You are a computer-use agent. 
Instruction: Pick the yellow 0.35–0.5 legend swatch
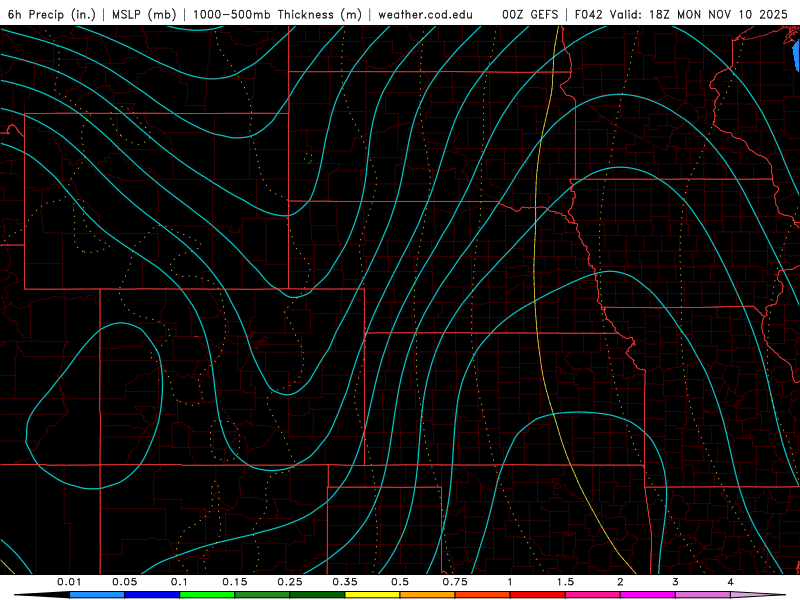tap(372, 595)
